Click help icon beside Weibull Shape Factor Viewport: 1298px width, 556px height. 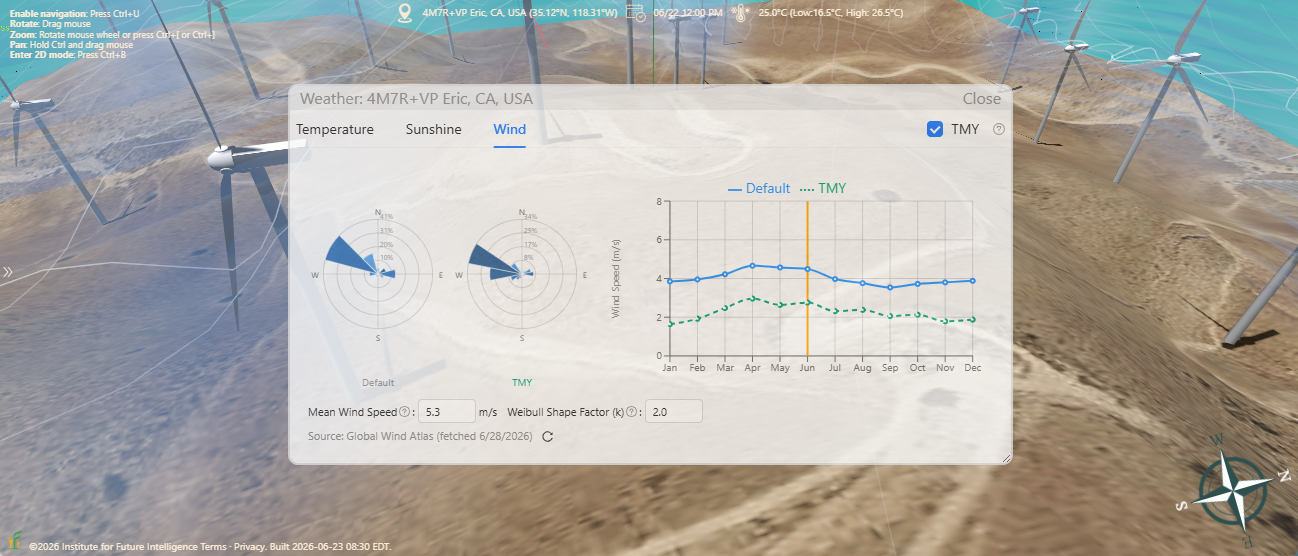pos(632,411)
